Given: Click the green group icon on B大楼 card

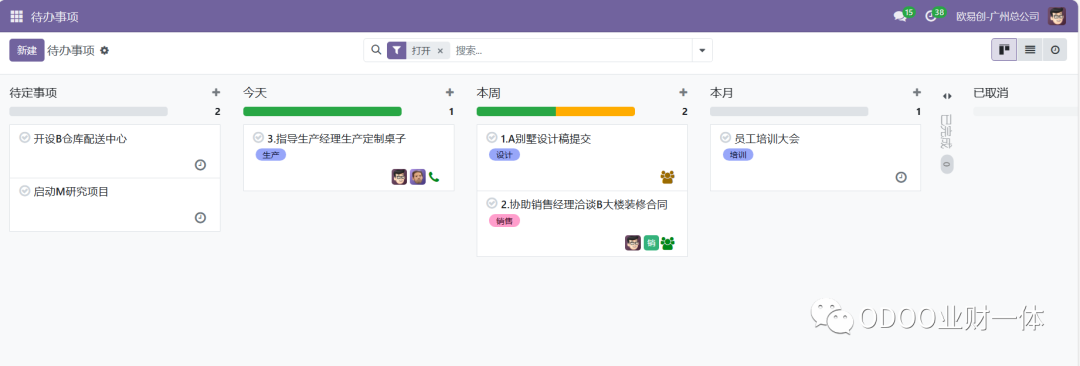Looking at the screenshot, I should 667,243.
